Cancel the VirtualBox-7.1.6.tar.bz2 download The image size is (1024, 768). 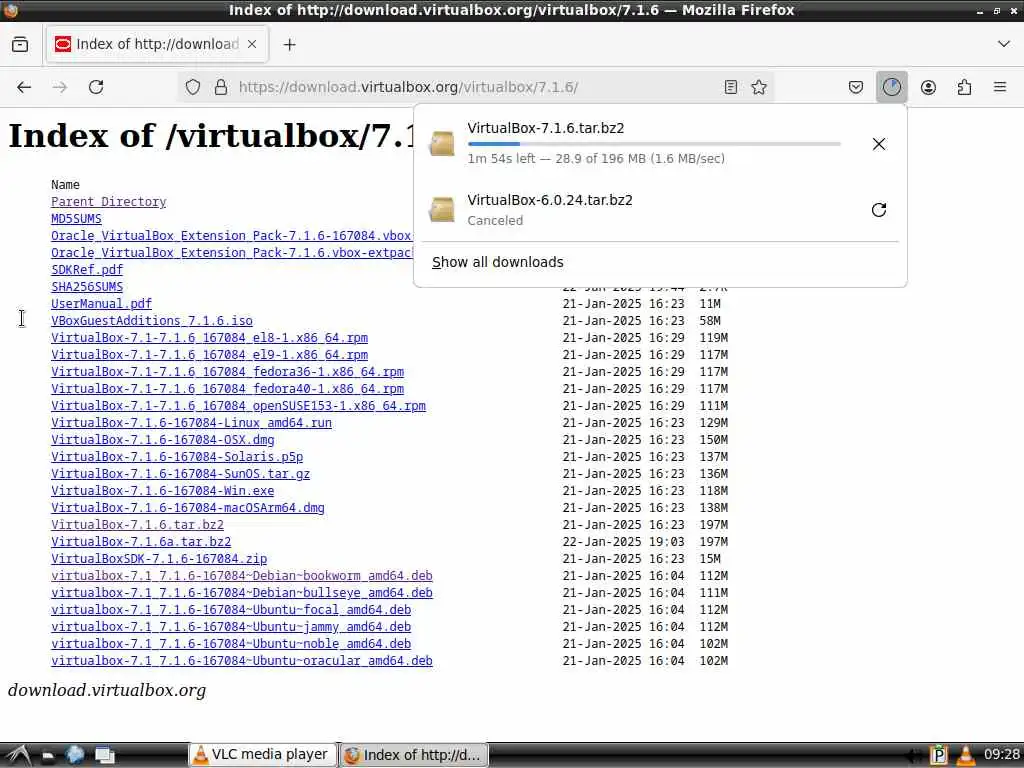pyautogui.click(x=878, y=144)
